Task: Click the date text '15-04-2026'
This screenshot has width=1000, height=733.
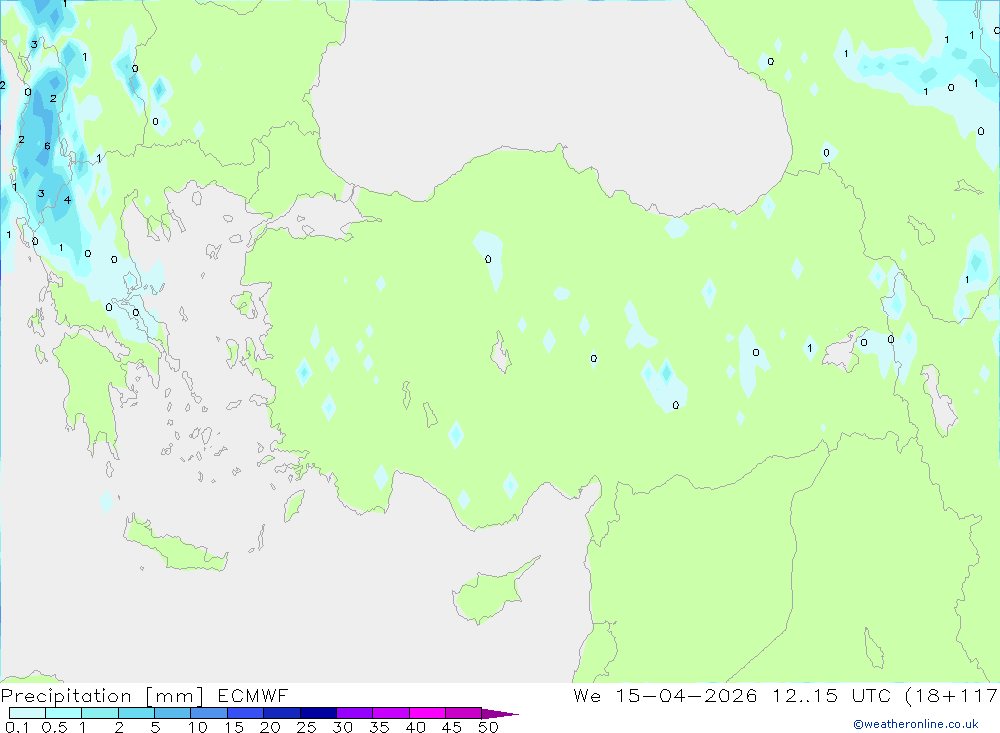Action: tap(686, 695)
